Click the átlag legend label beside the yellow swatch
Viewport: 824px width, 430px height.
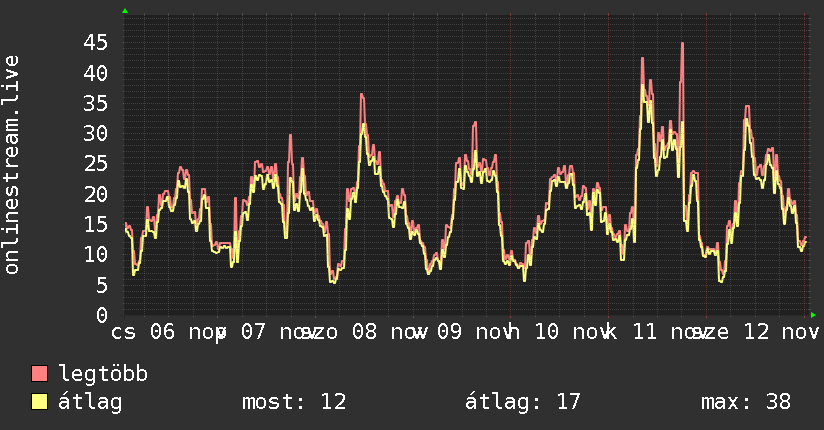(x=90, y=402)
